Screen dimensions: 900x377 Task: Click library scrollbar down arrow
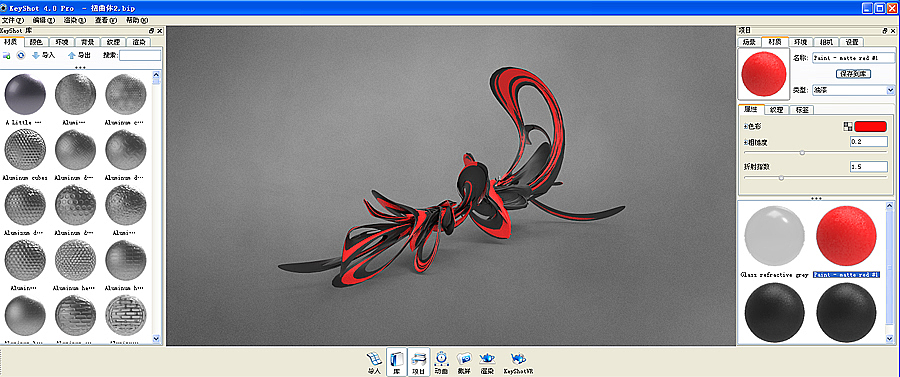tap(156, 340)
